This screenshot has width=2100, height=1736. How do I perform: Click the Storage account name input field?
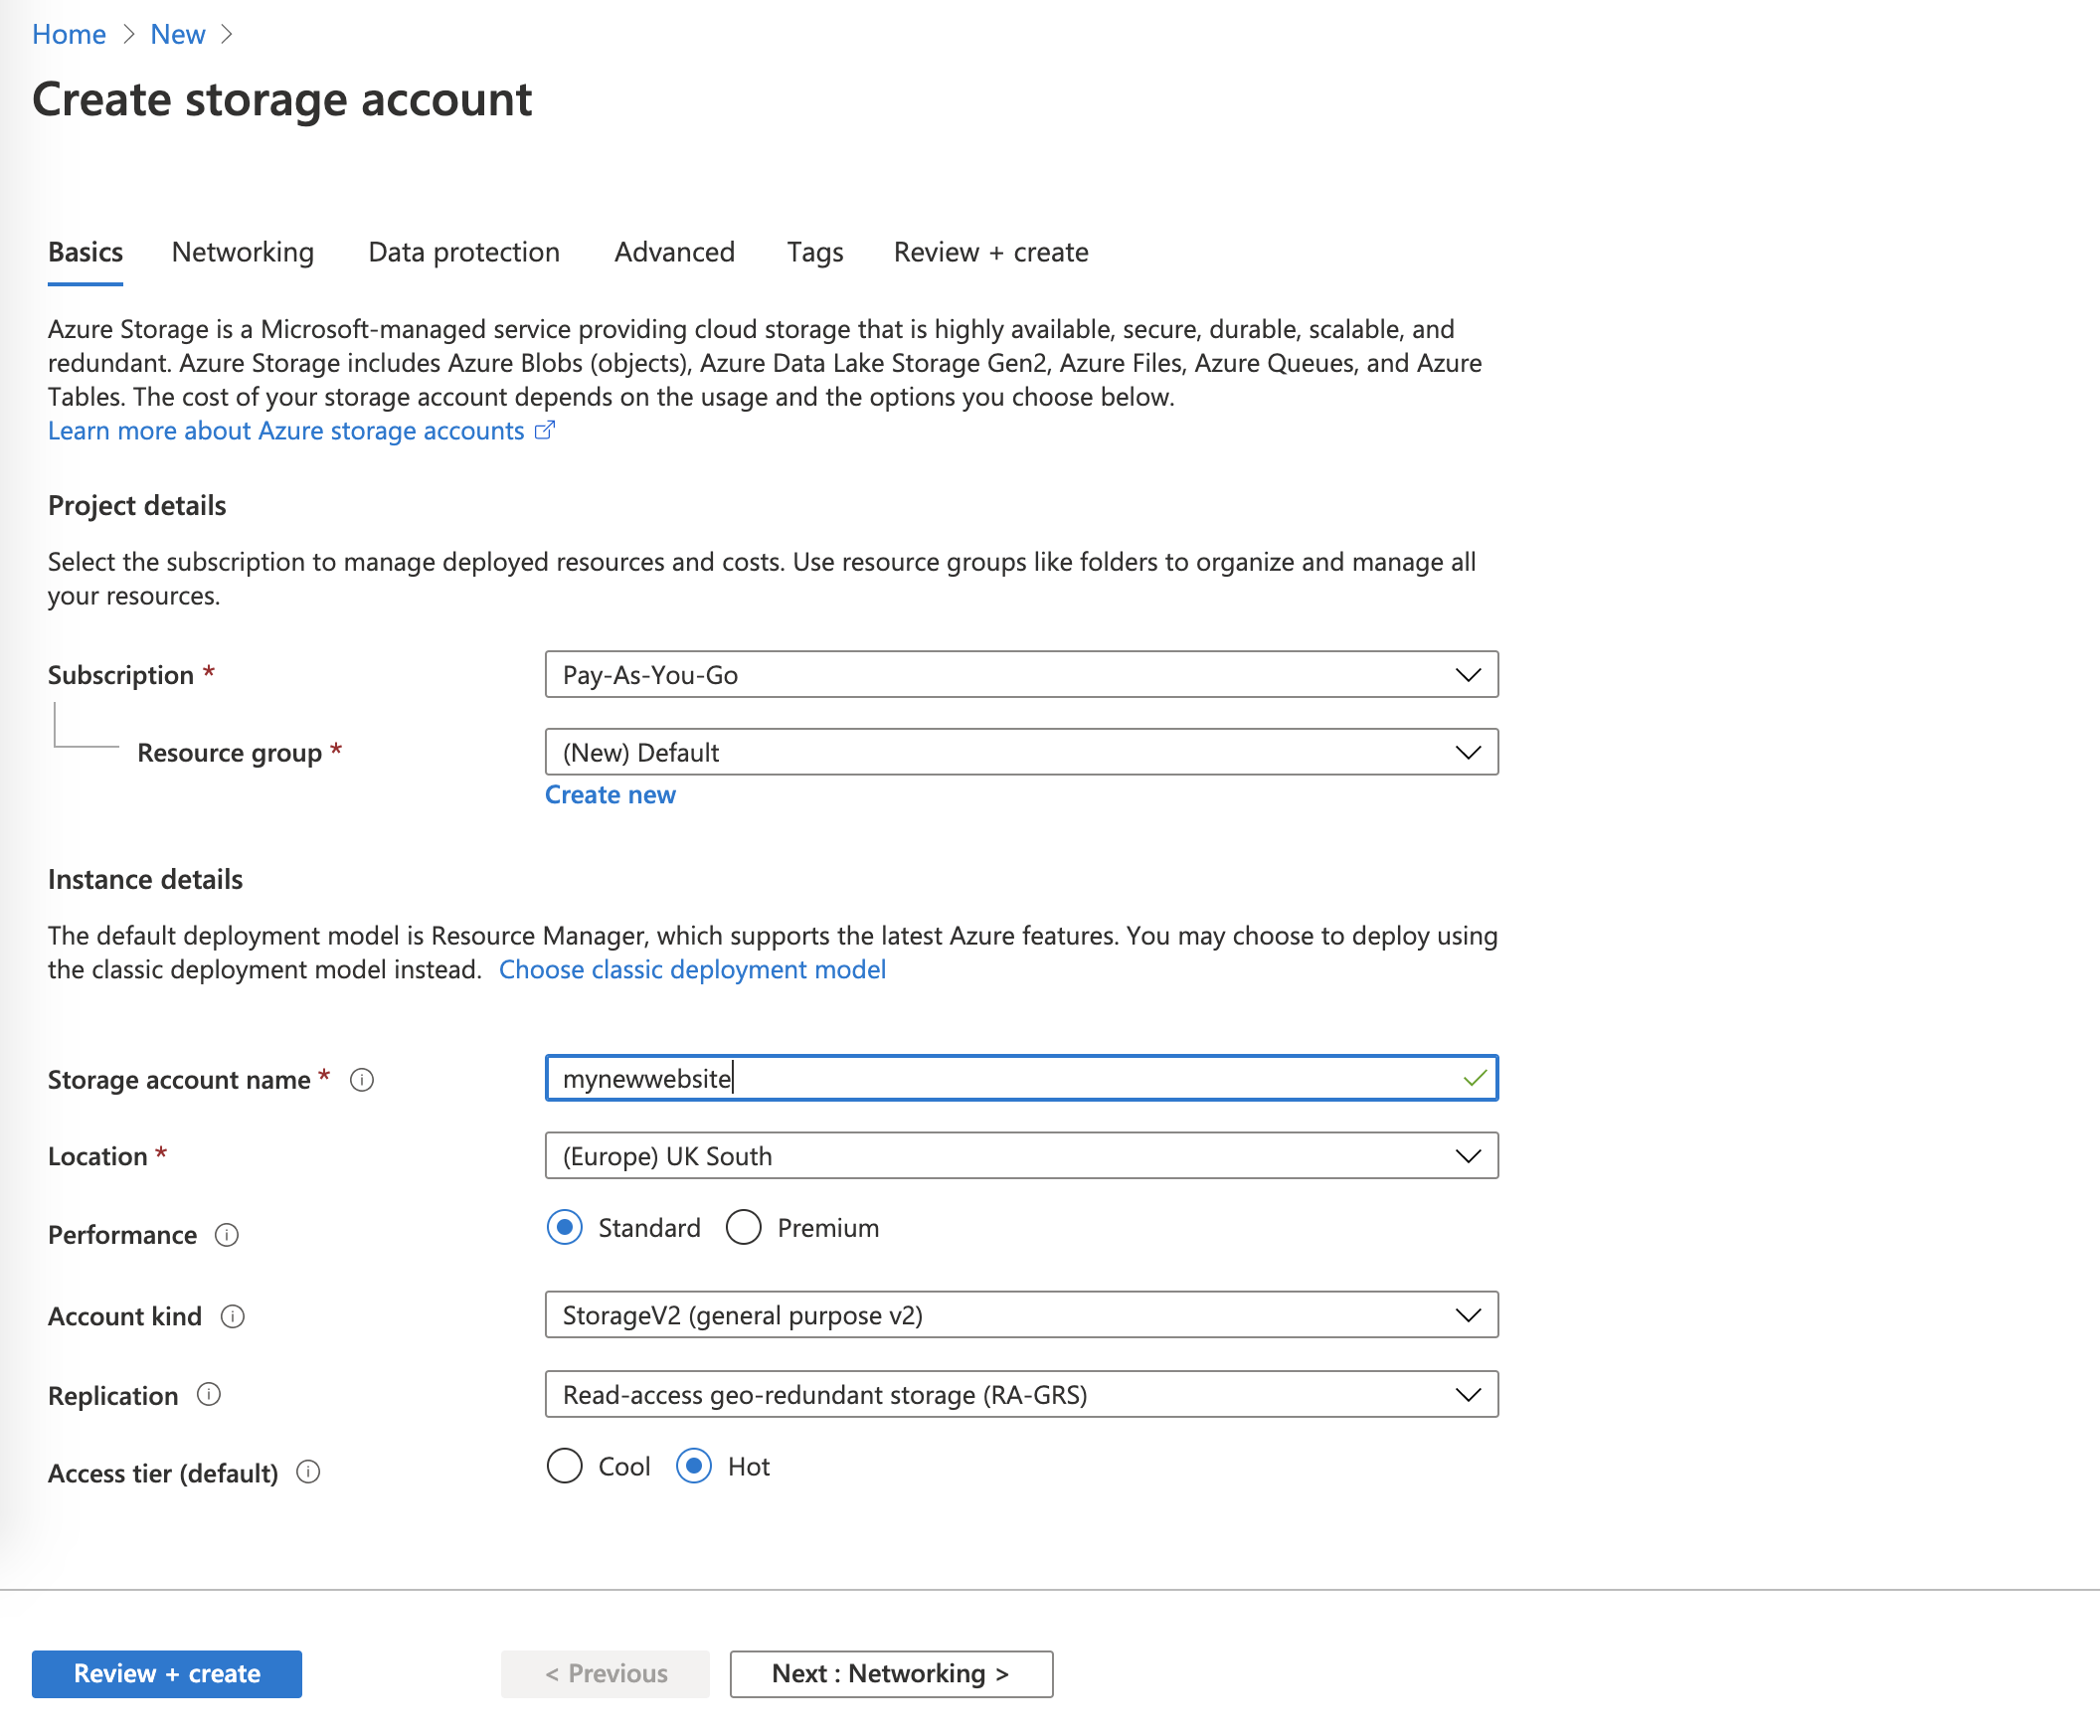pyautogui.click(x=1021, y=1078)
